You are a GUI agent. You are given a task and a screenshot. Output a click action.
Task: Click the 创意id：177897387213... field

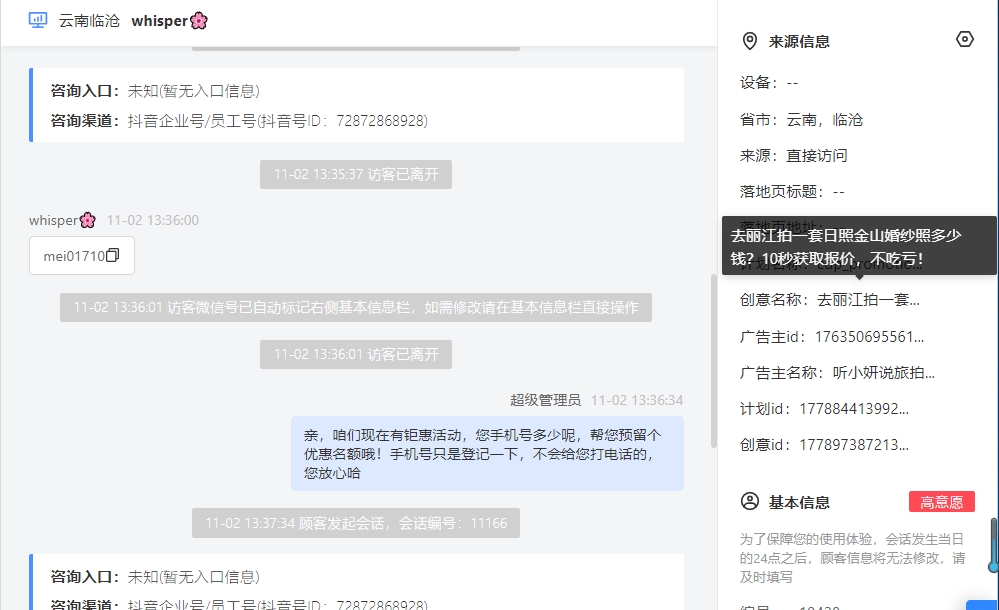pyautogui.click(x=824, y=444)
